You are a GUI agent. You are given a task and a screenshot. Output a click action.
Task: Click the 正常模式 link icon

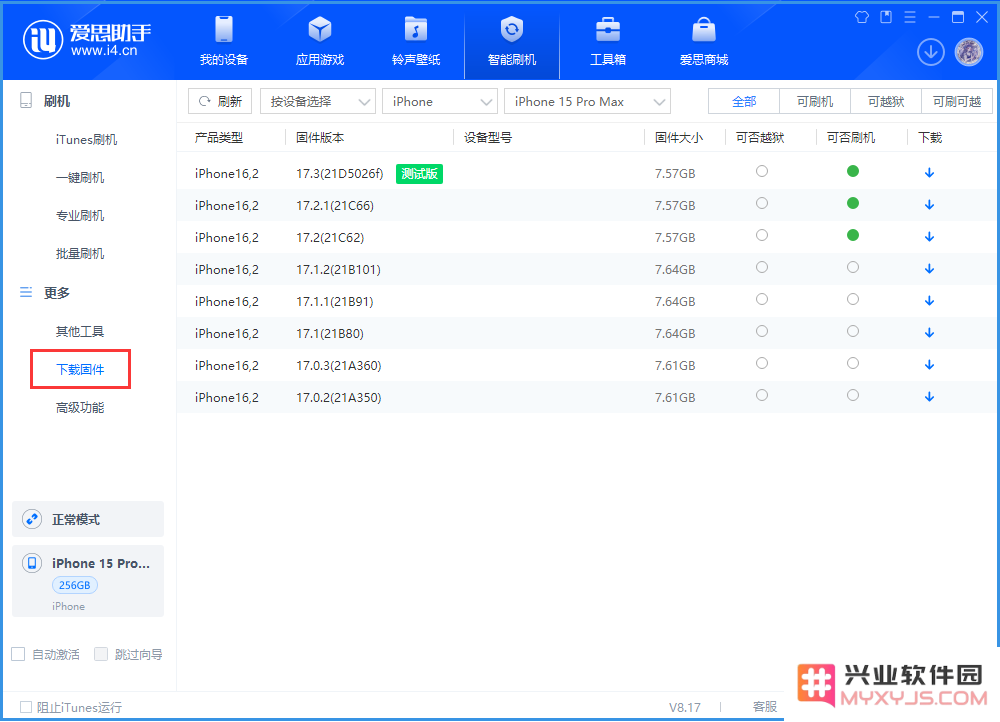coord(32,519)
